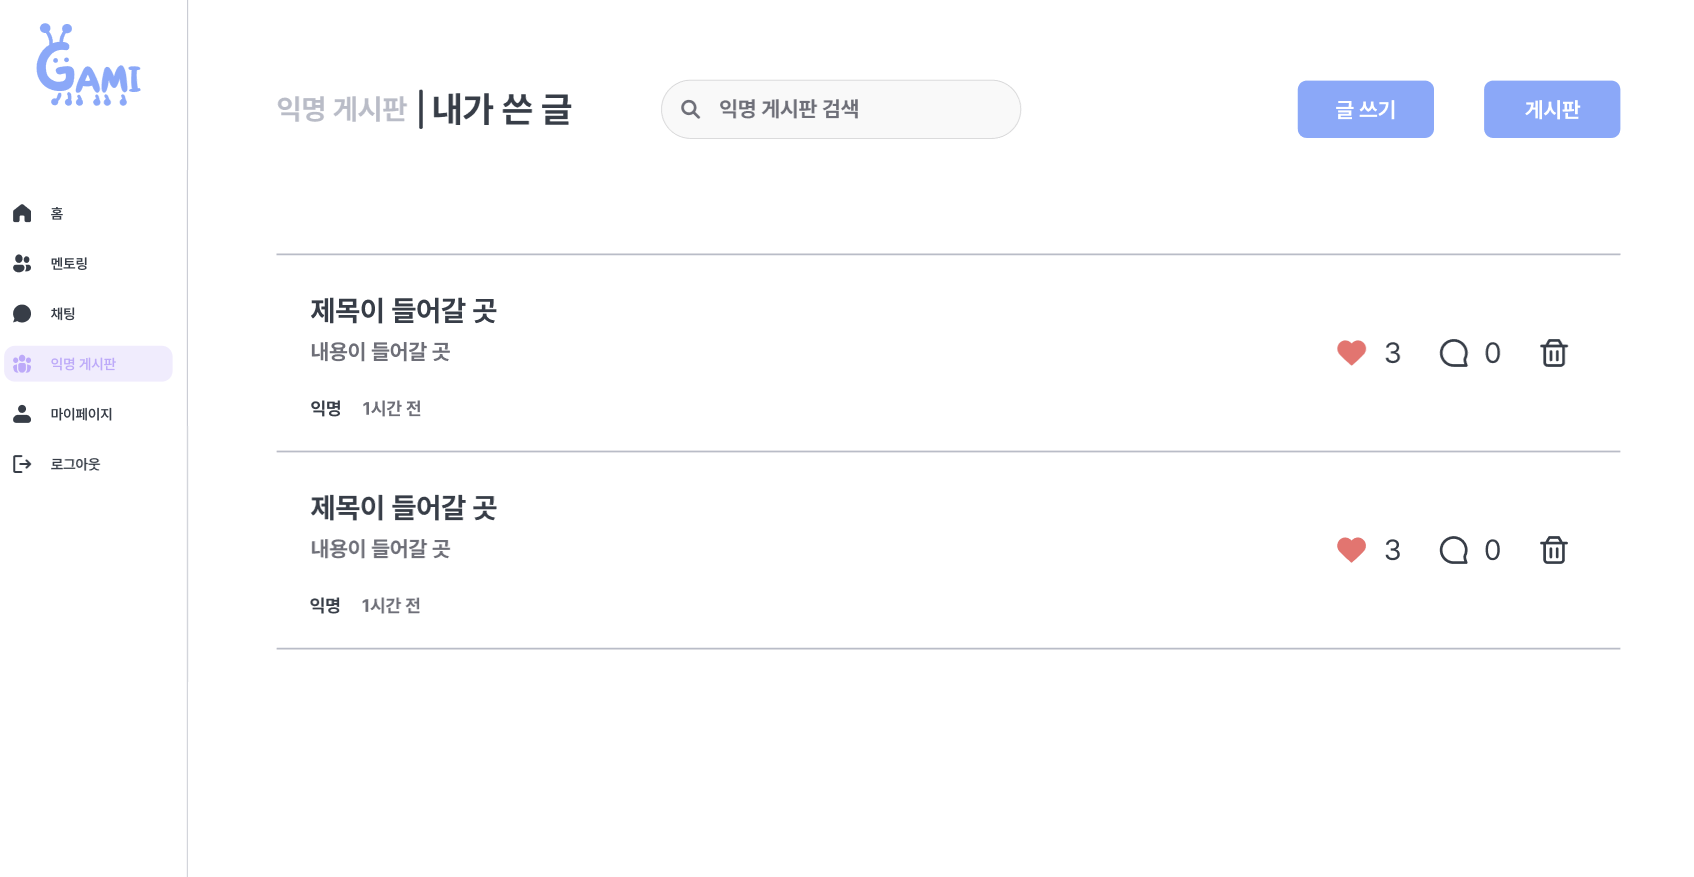Click the 마이페이지 person icon
Image resolution: width=1694 pixels, height=877 pixels.
(22, 413)
